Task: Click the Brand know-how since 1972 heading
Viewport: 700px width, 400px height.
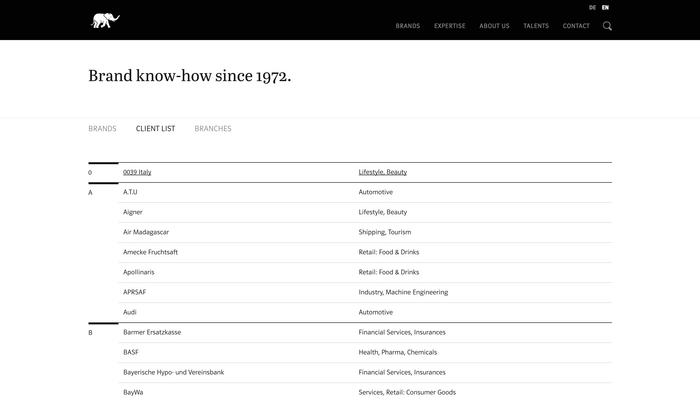Action: [x=190, y=76]
